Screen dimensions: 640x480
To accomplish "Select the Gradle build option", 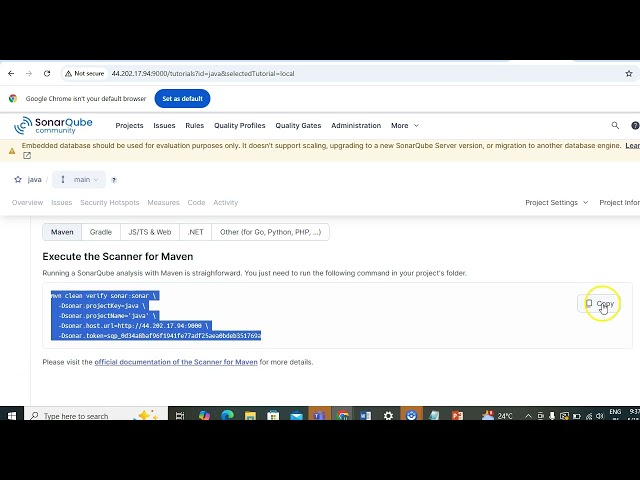I will coord(100,232).
